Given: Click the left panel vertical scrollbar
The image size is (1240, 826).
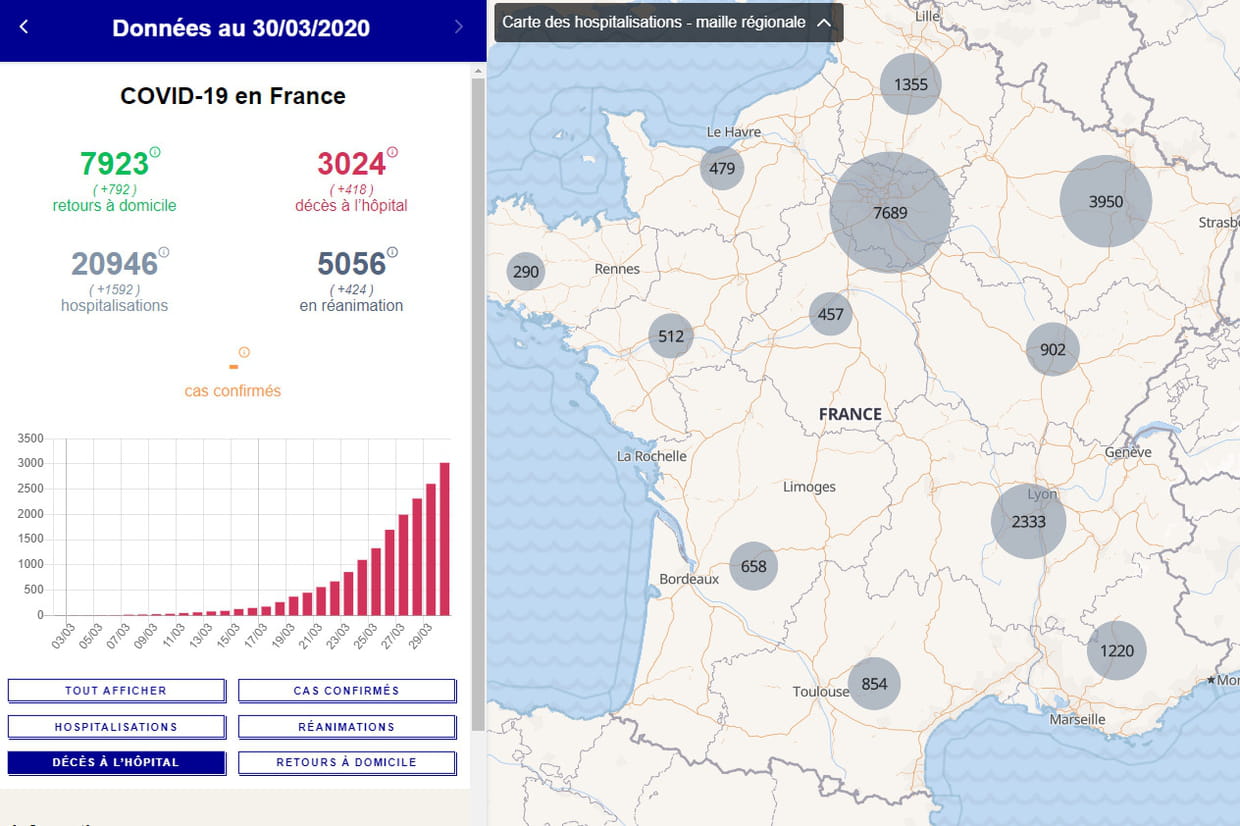Looking at the screenshot, I should coord(478,400).
